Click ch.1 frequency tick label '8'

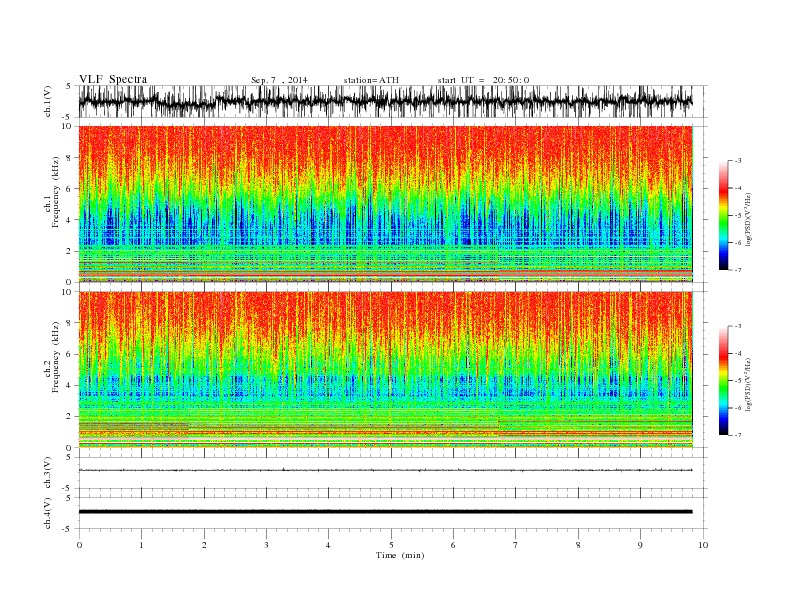pyautogui.click(x=70, y=158)
